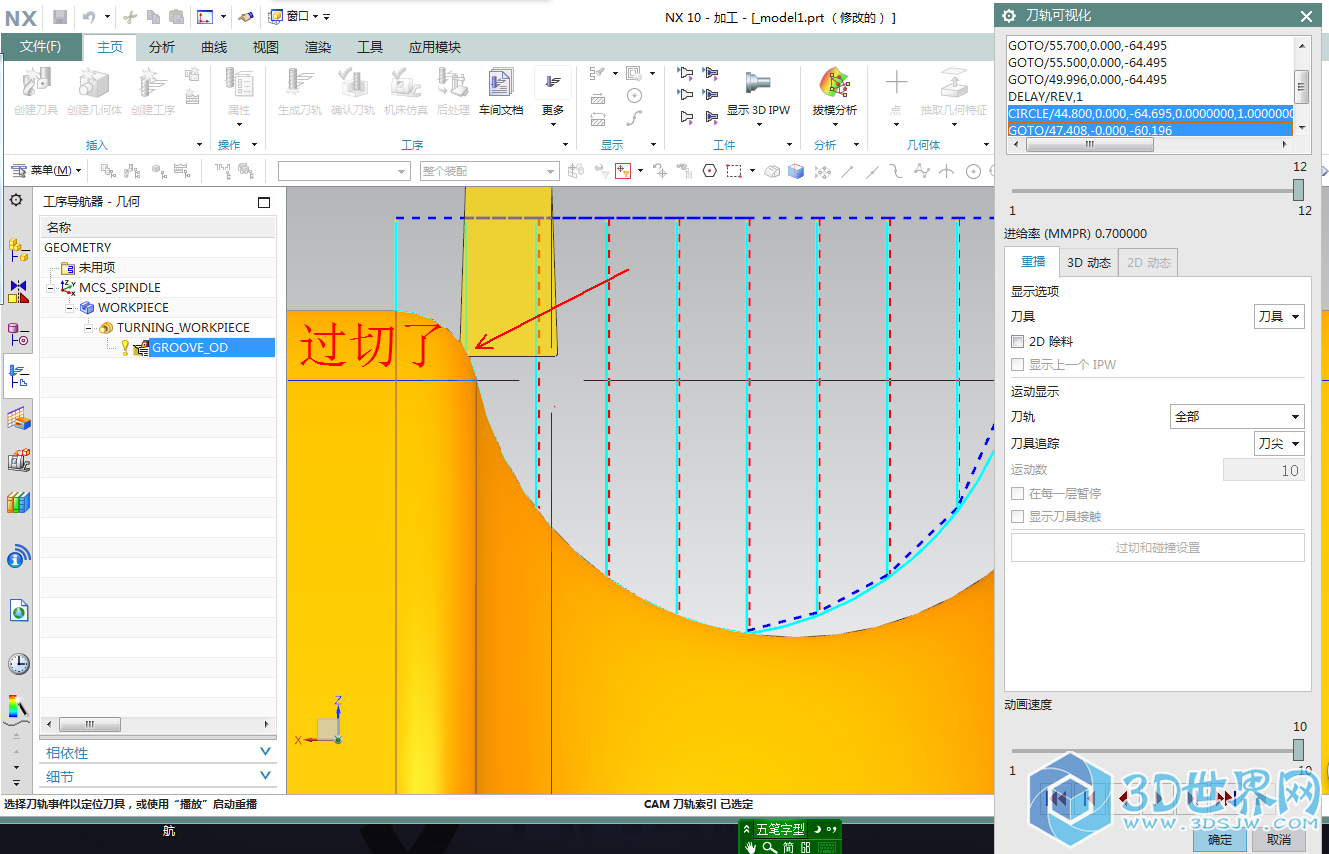This screenshot has width=1329, height=854.
Task: Open the 文件(F) menu
Action: [41, 47]
